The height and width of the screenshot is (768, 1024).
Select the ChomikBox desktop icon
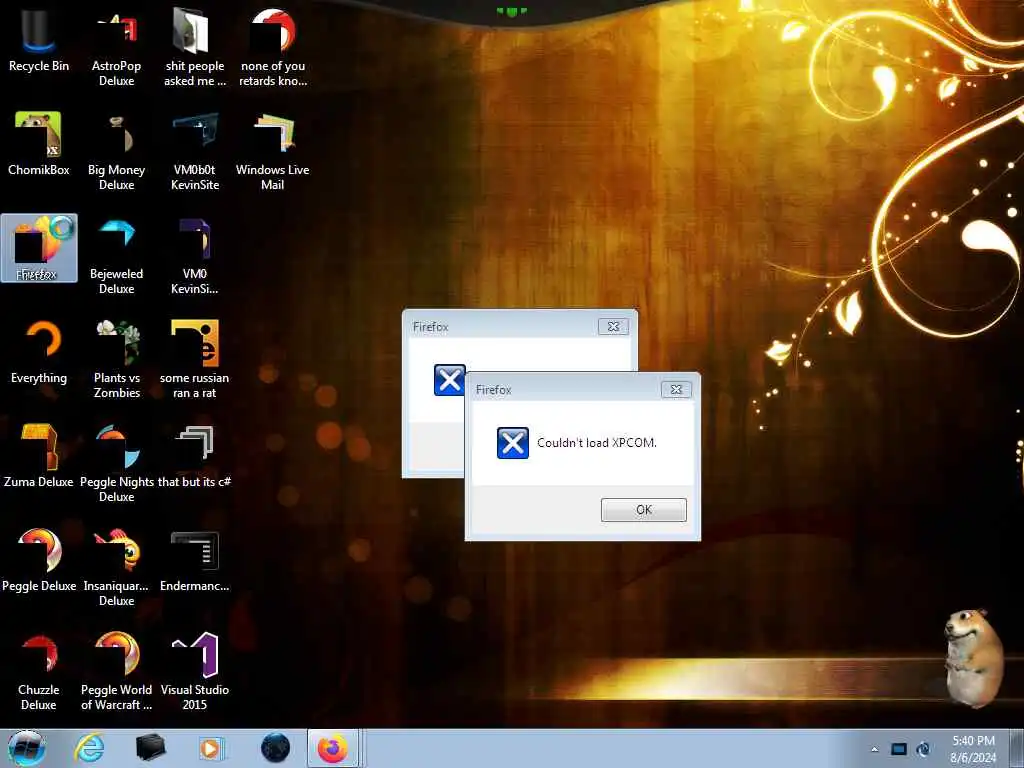point(39,144)
